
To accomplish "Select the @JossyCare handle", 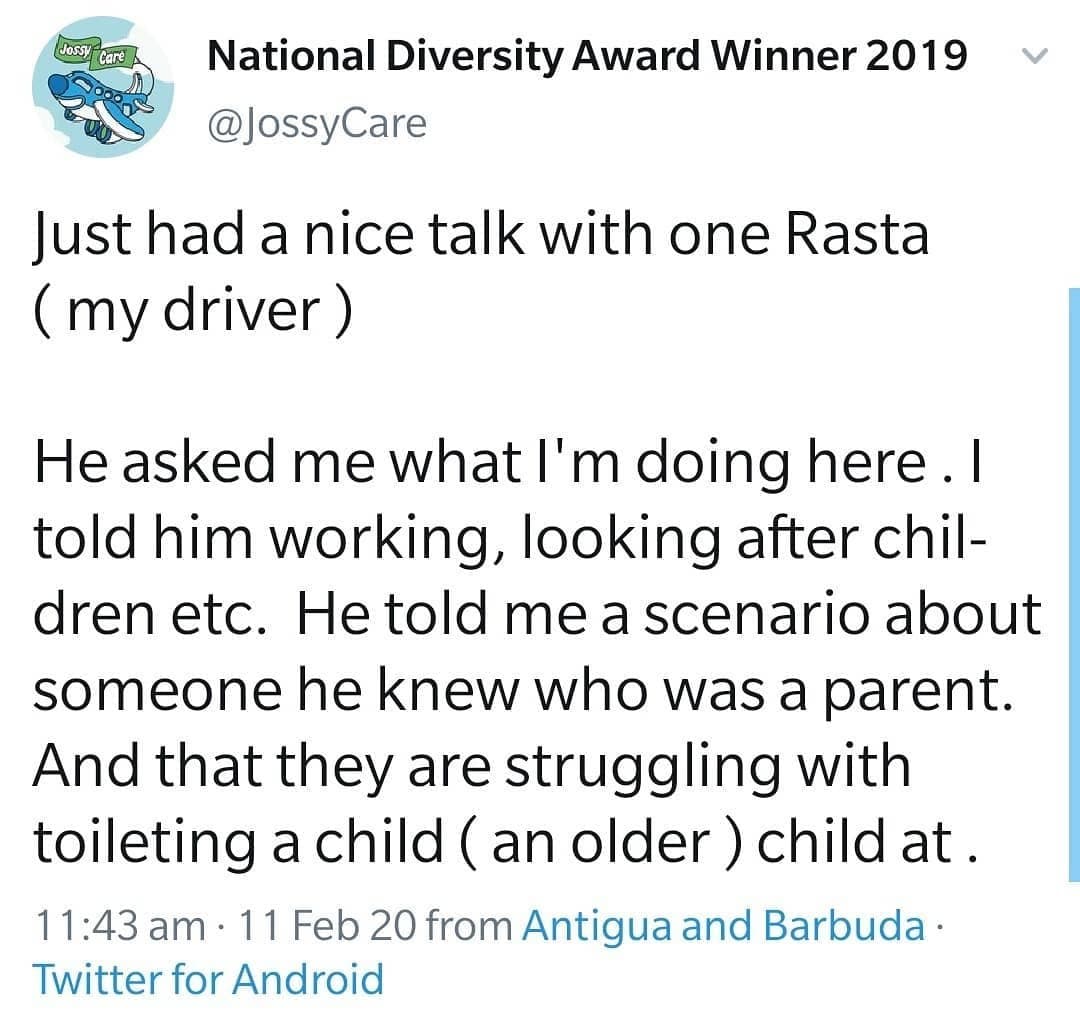I will click(317, 125).
